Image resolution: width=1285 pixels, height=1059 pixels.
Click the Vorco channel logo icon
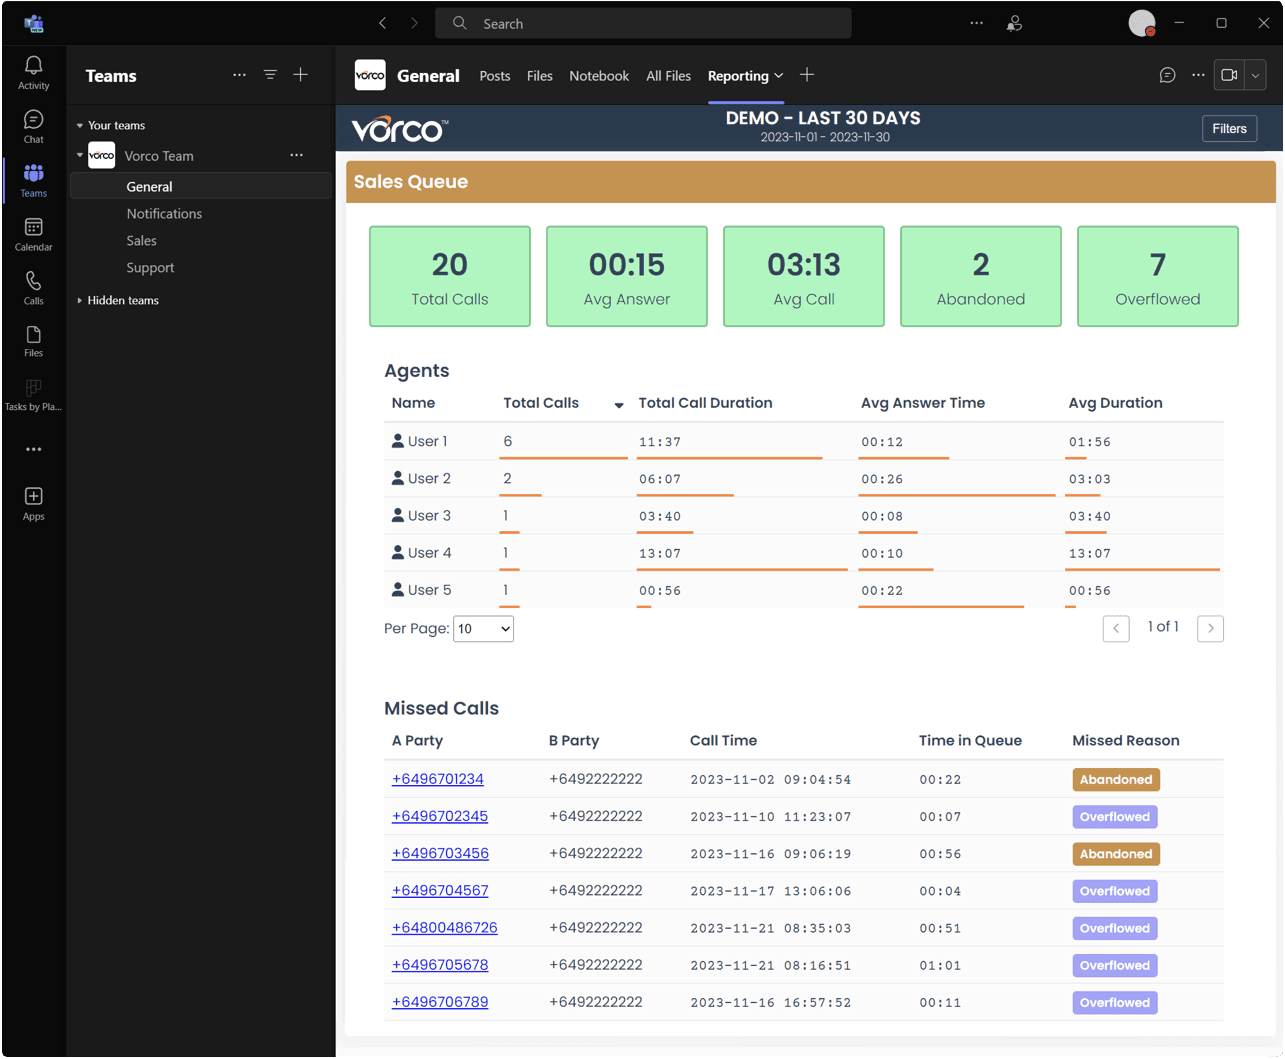pyautogui.click(x=370, y=75)
